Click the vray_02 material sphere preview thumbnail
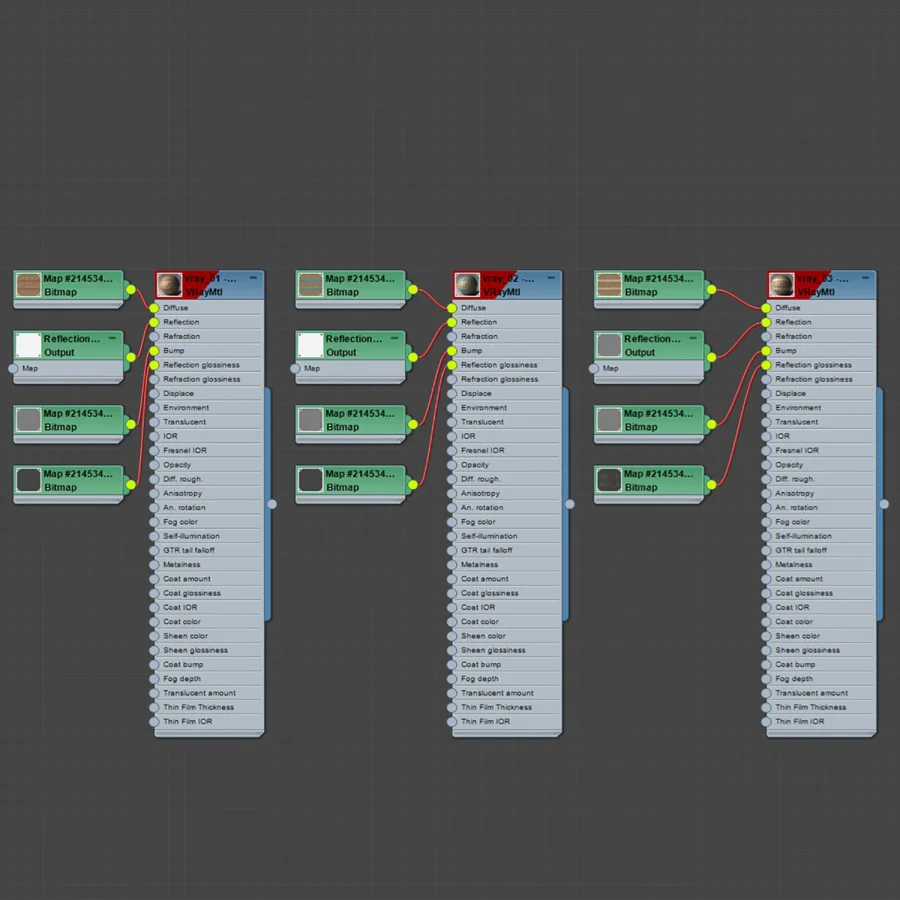This screenshot has width=900, height=900. pos(467,285)
